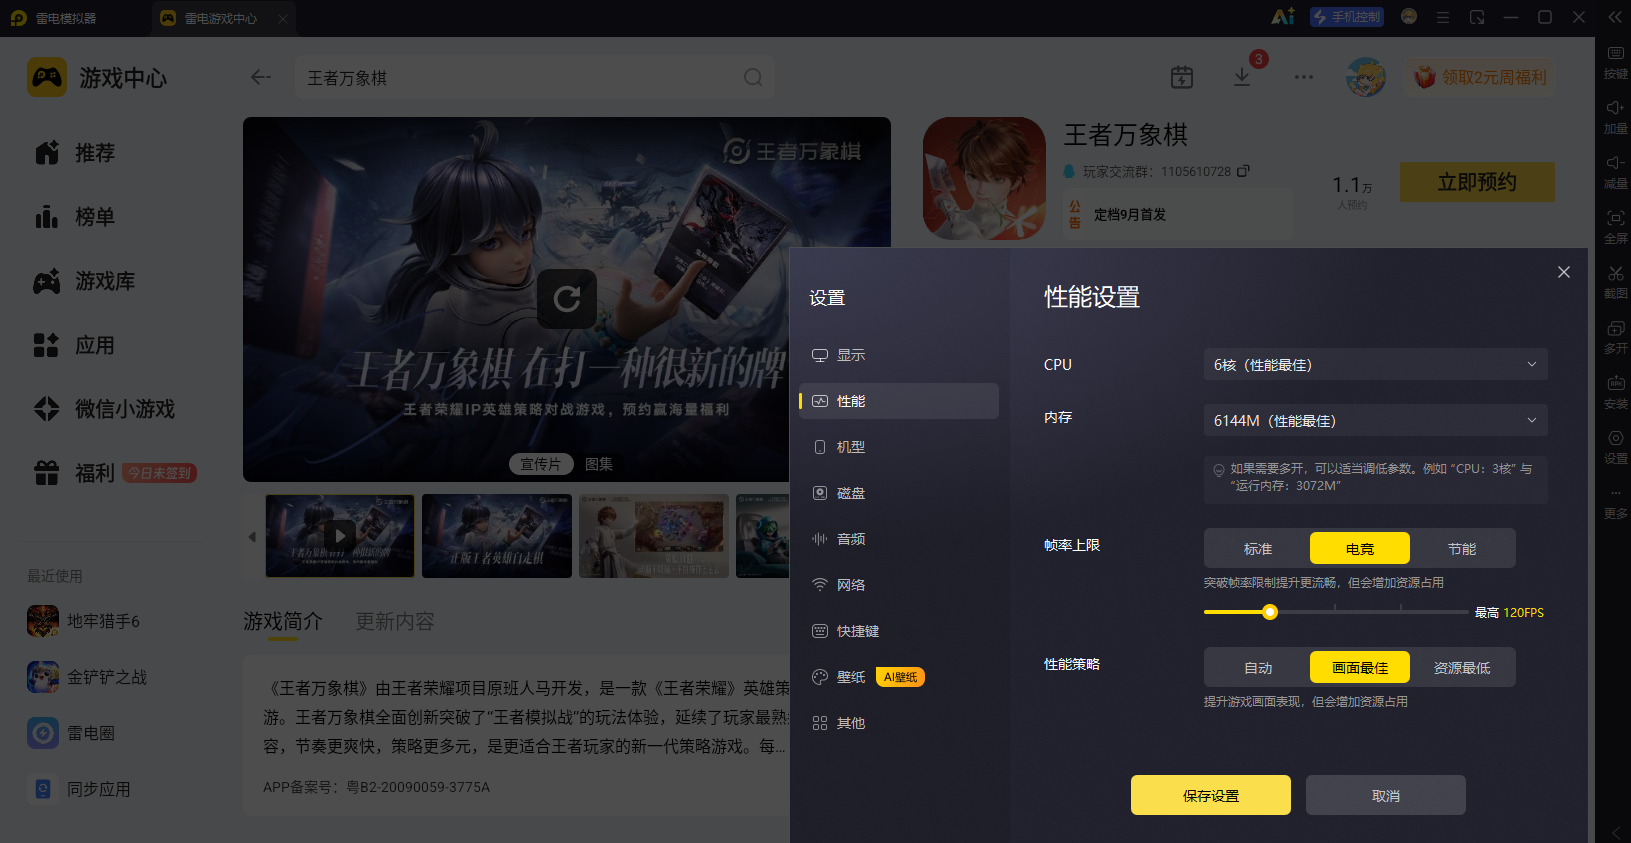Viewport: 1631px width, 843px height.
Task: Open the calendar check-in icon
Action: point(1182,77)
